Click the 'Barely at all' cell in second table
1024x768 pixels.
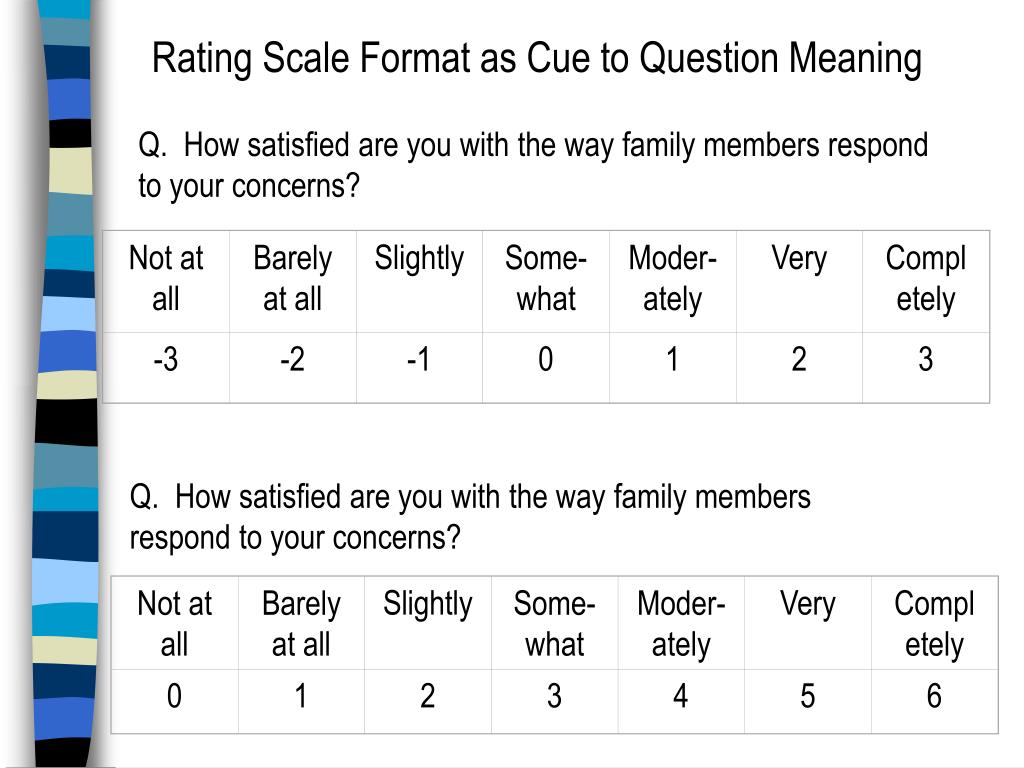(301, 623)
